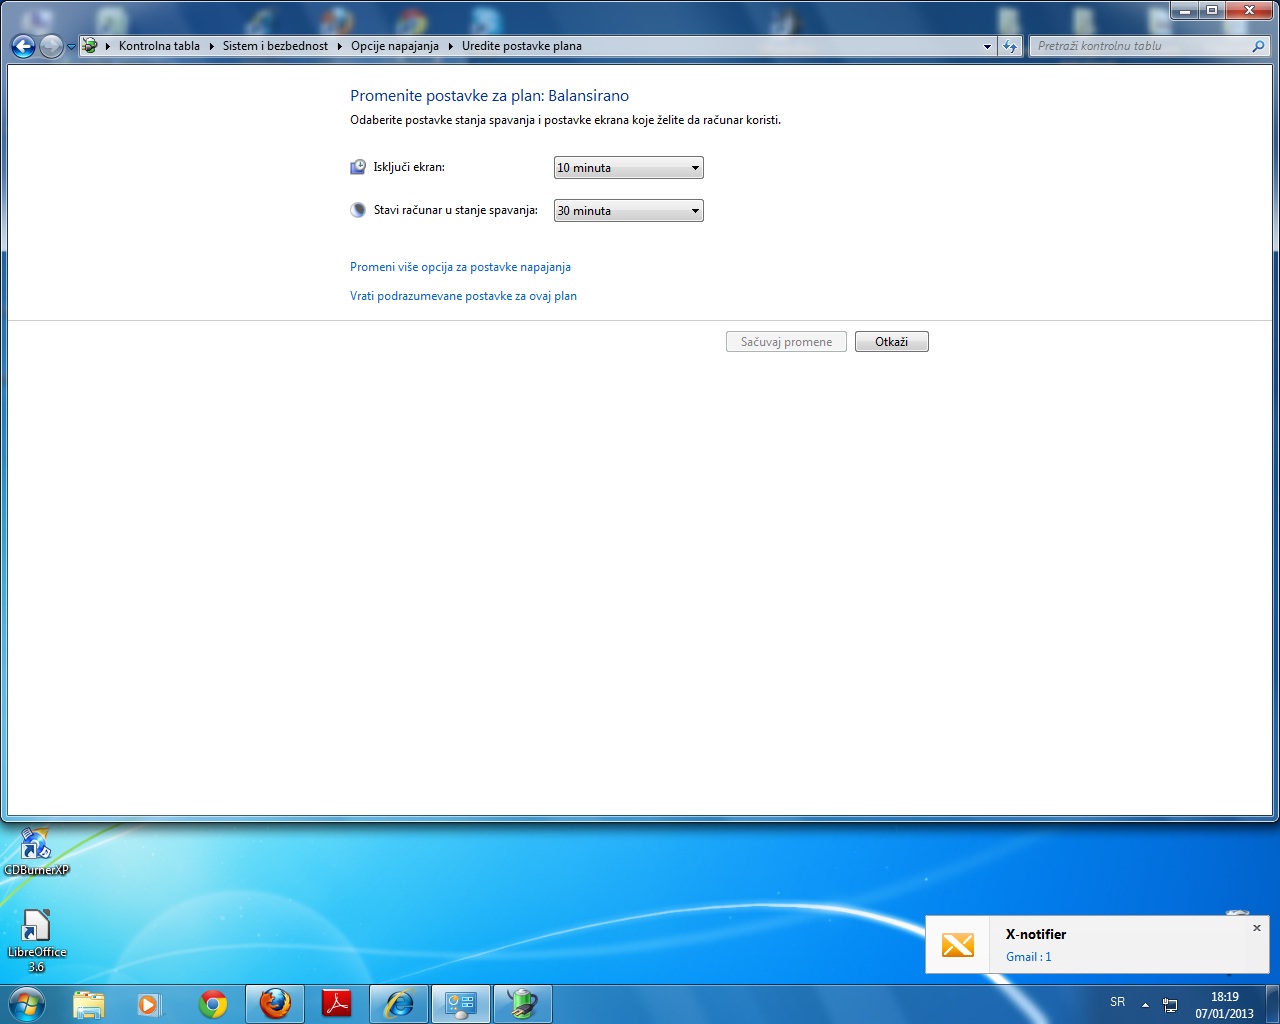Screen dimensions: 1280x1024
Task: Click the network tray icon
Action: [x=1170, y=1005]
